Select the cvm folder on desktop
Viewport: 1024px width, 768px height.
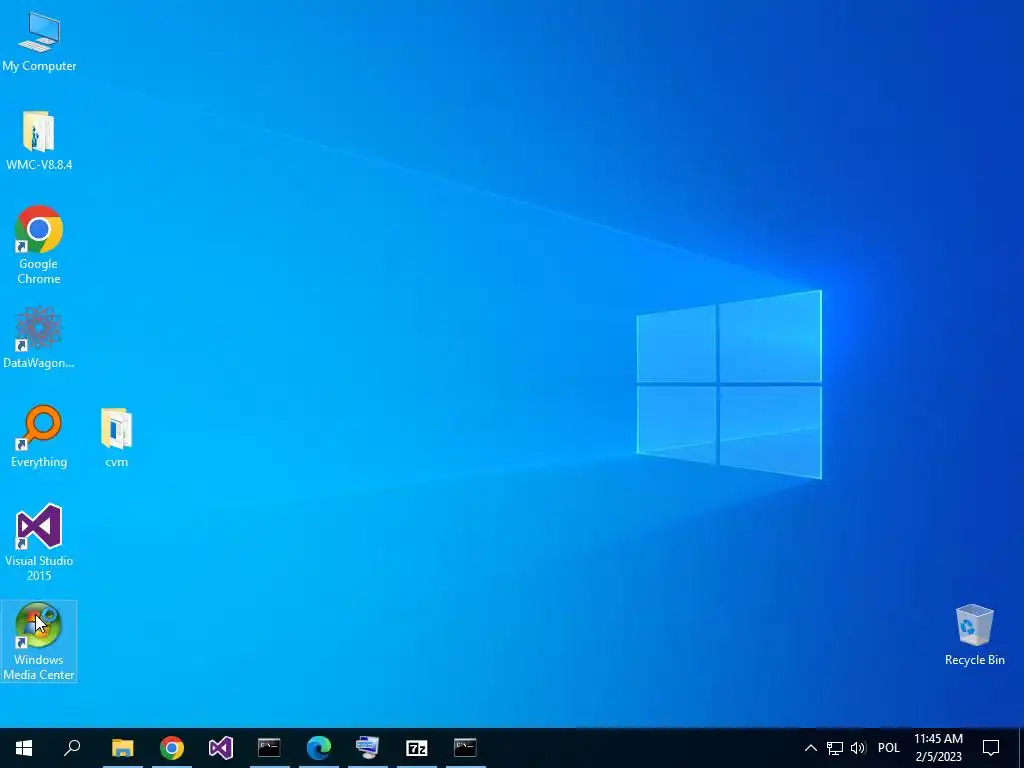116,436
